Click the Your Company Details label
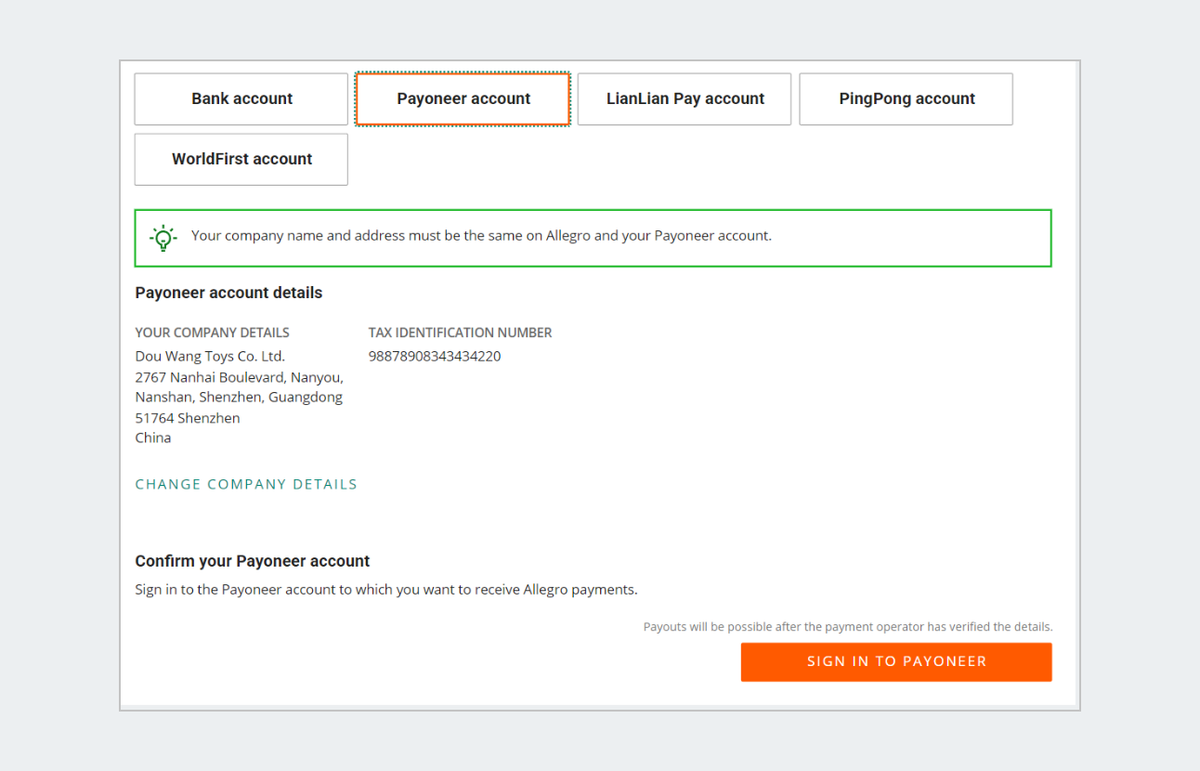The image size is (1200, 771). (x=212, y=333)
